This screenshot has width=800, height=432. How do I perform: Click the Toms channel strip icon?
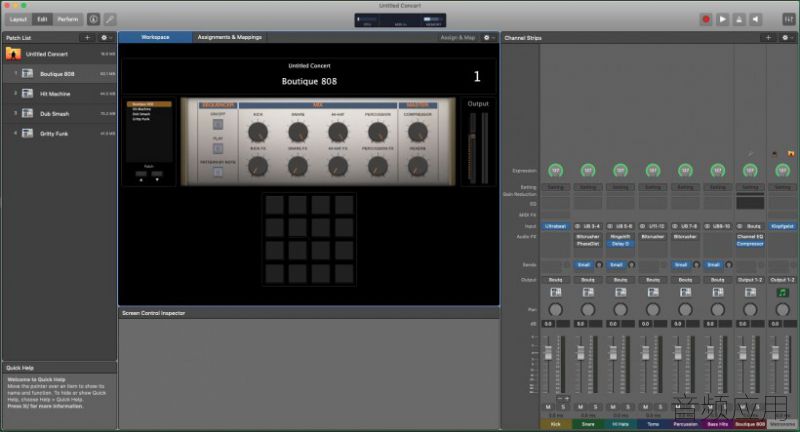coord(653,292)
